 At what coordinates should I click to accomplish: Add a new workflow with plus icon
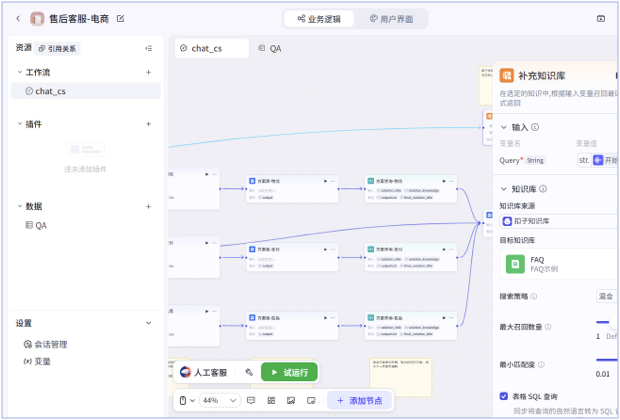148,72
